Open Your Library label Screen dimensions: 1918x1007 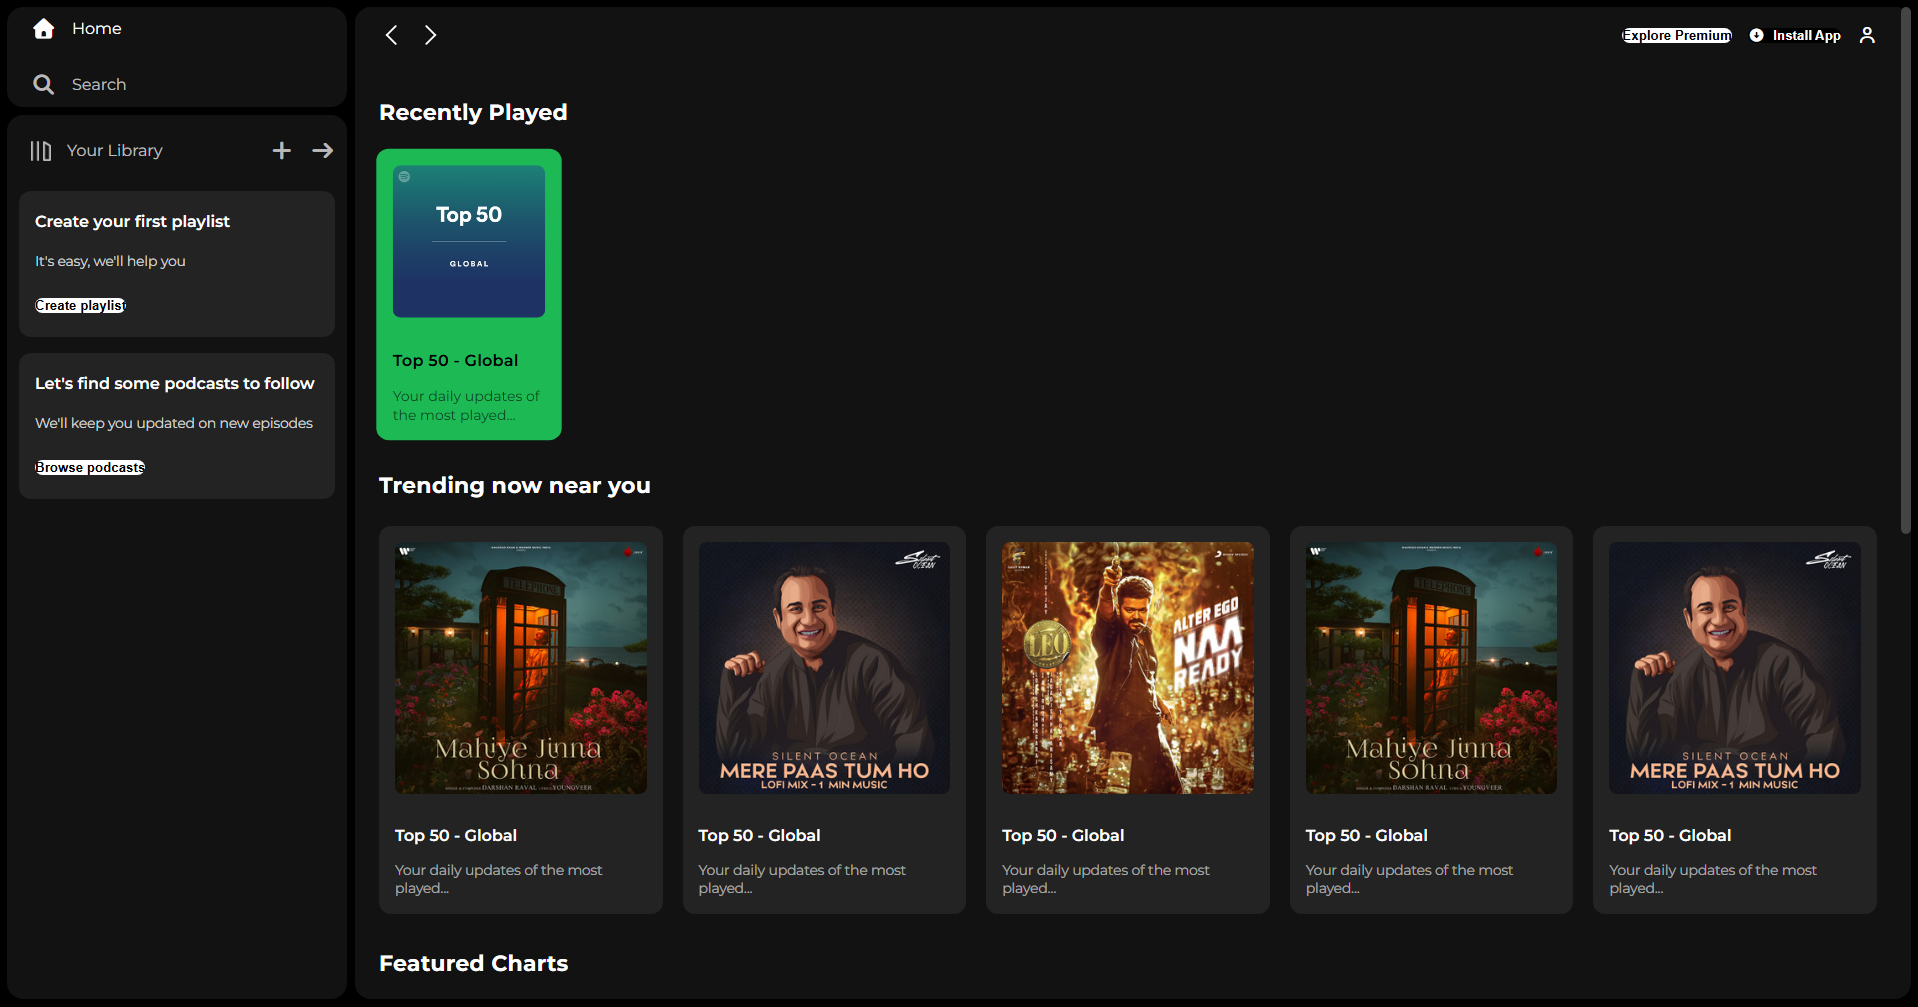[x=115, y=151]
